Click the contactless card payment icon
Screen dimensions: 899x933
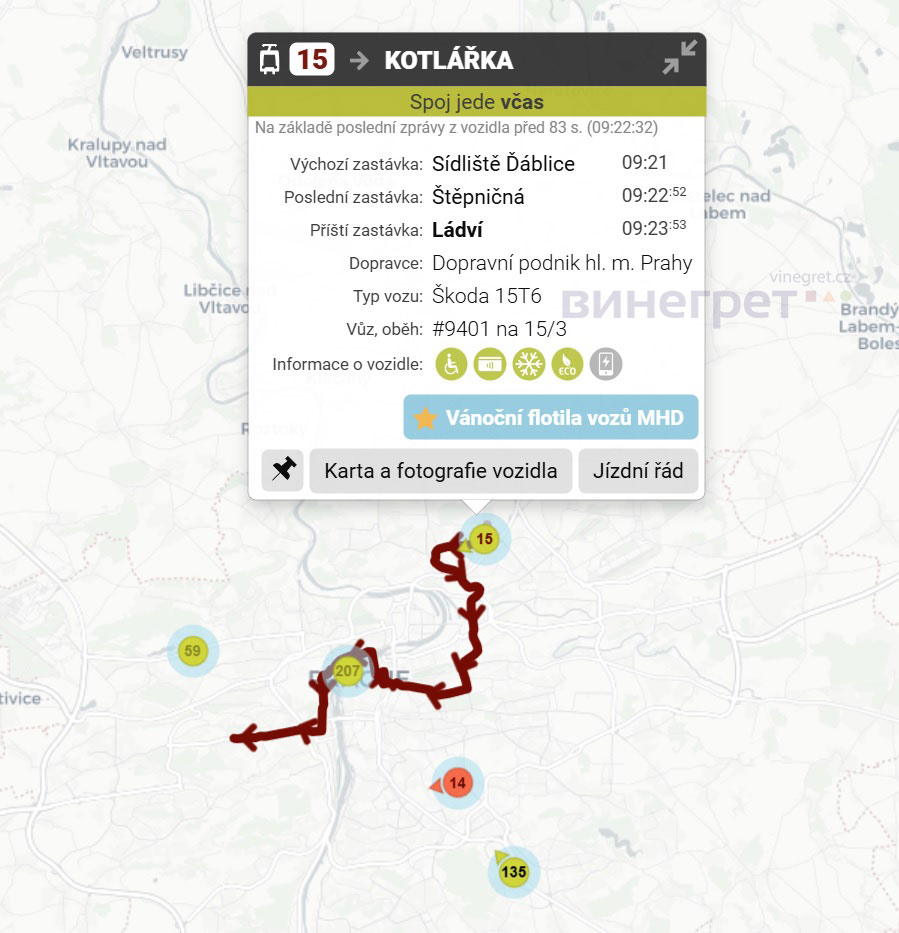[x=490, y=364]
